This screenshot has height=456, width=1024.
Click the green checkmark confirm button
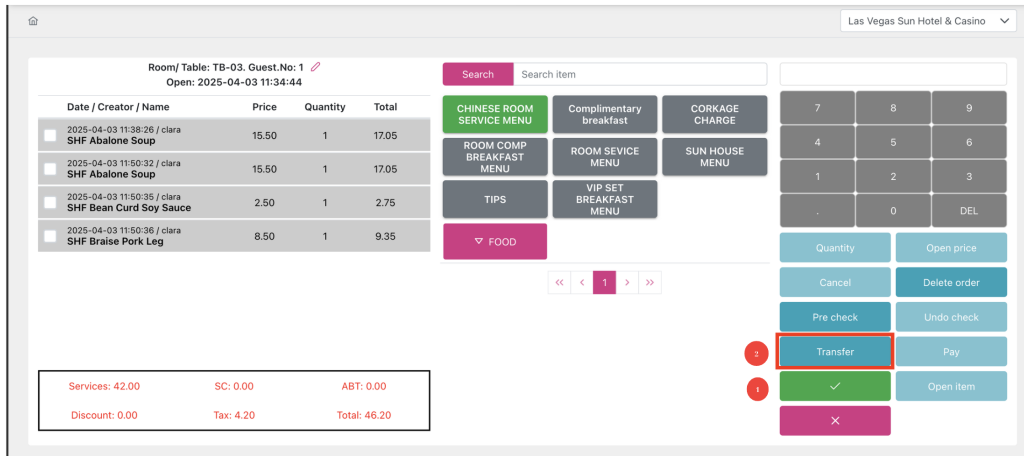[x=835, y=387]
